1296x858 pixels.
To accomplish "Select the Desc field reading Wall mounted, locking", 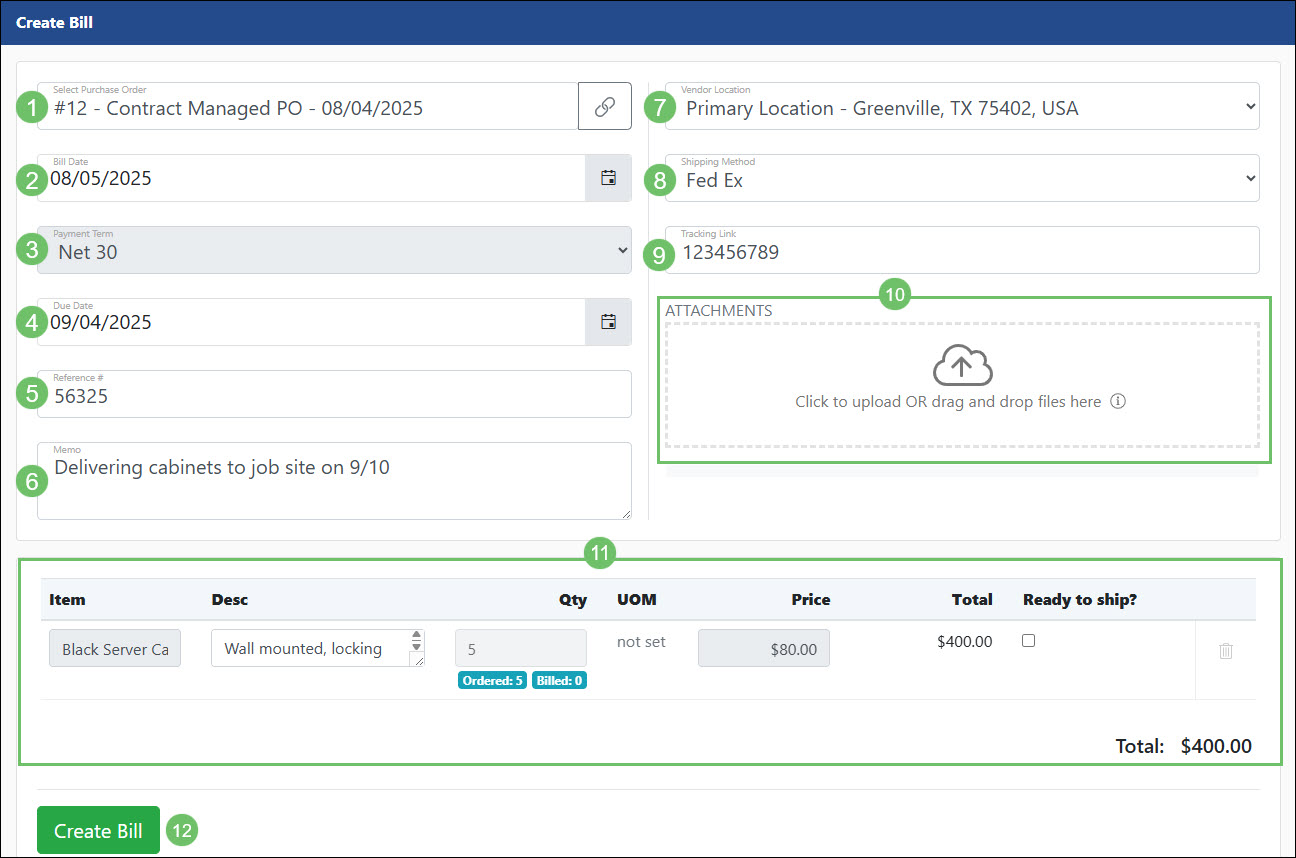I will click(x=310, y=648).
